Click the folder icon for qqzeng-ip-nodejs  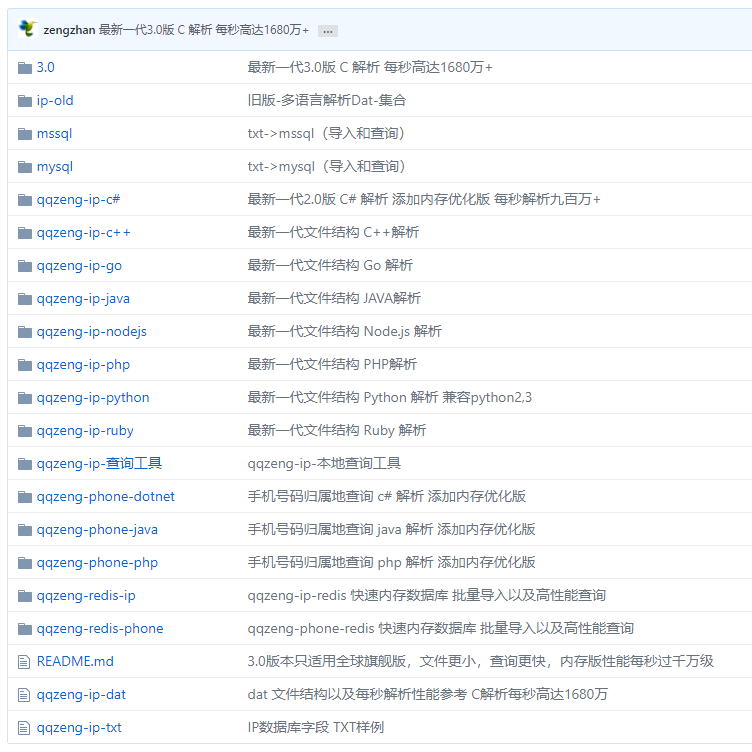(x=25, y=332)
